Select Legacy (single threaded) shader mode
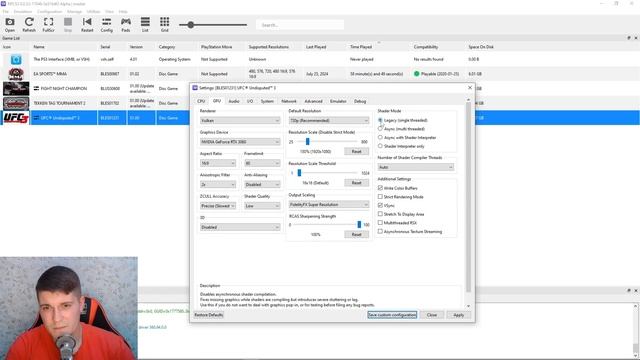Screen dimensions: 640x360 [380, 120]
